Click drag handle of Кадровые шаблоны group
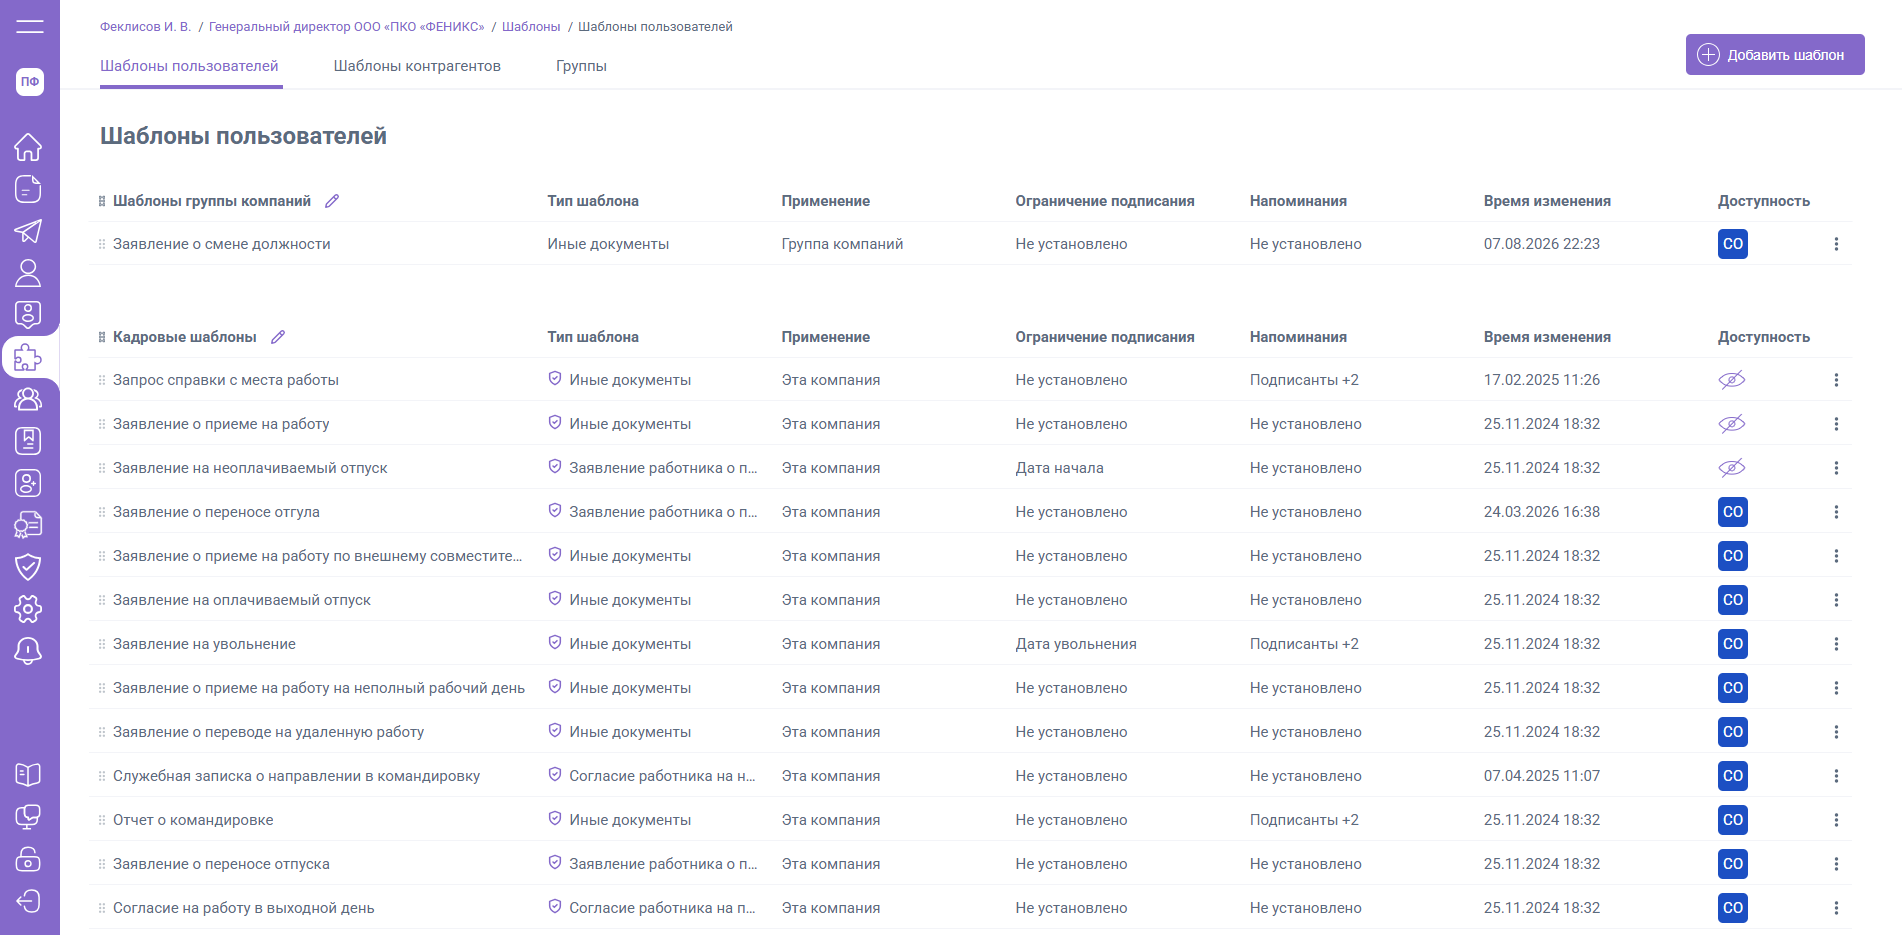 102,337
